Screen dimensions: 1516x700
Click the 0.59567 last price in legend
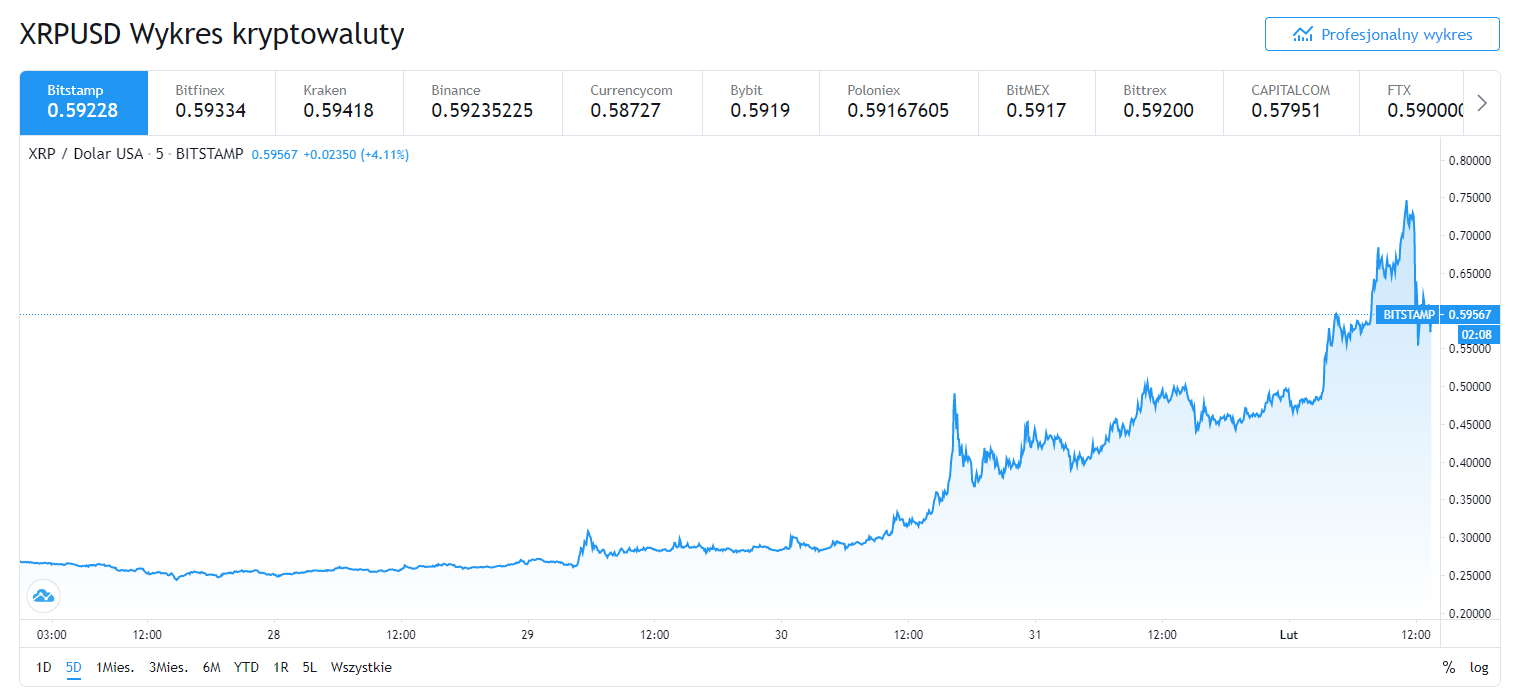click(274, 155)
